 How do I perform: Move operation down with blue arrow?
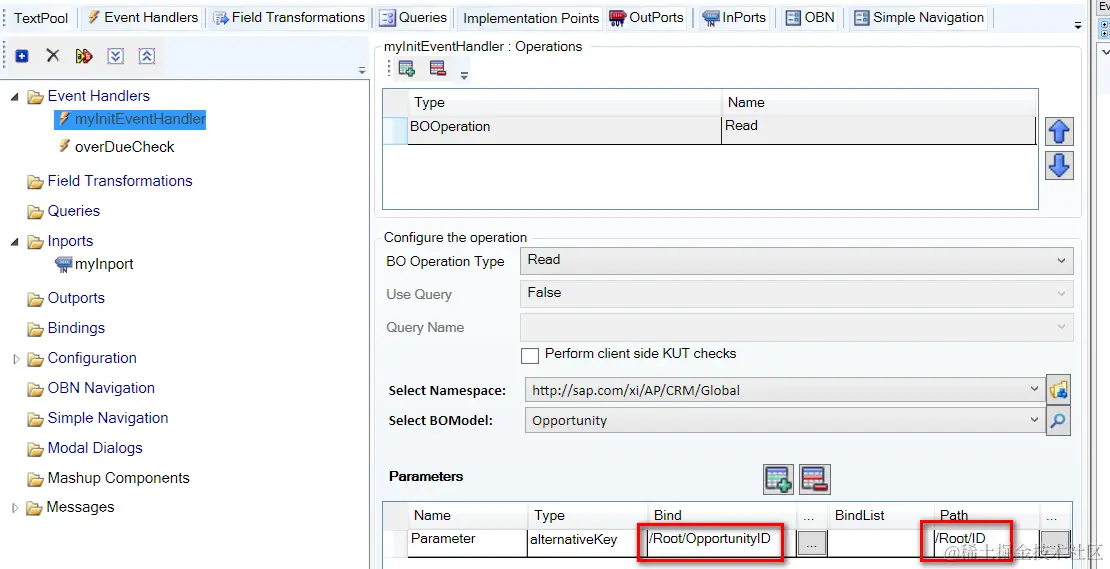click(x=1059, y=165)
